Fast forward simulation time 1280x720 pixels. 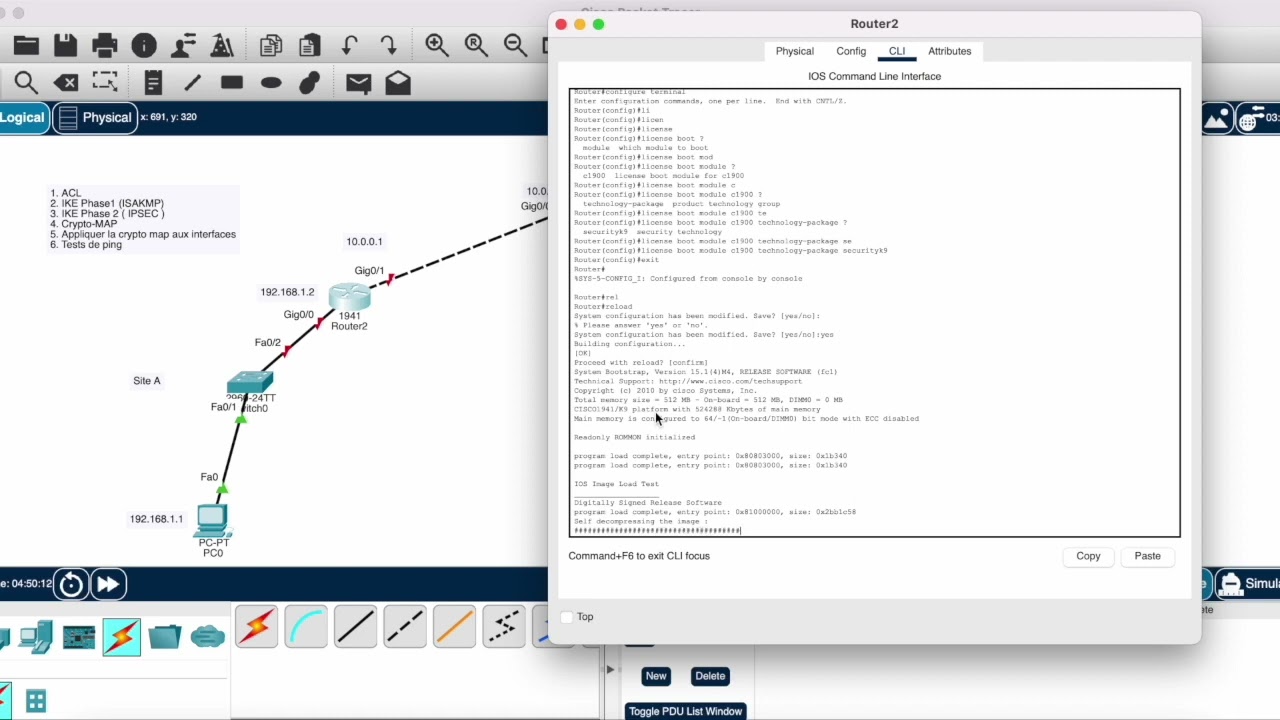coord(108,584)
